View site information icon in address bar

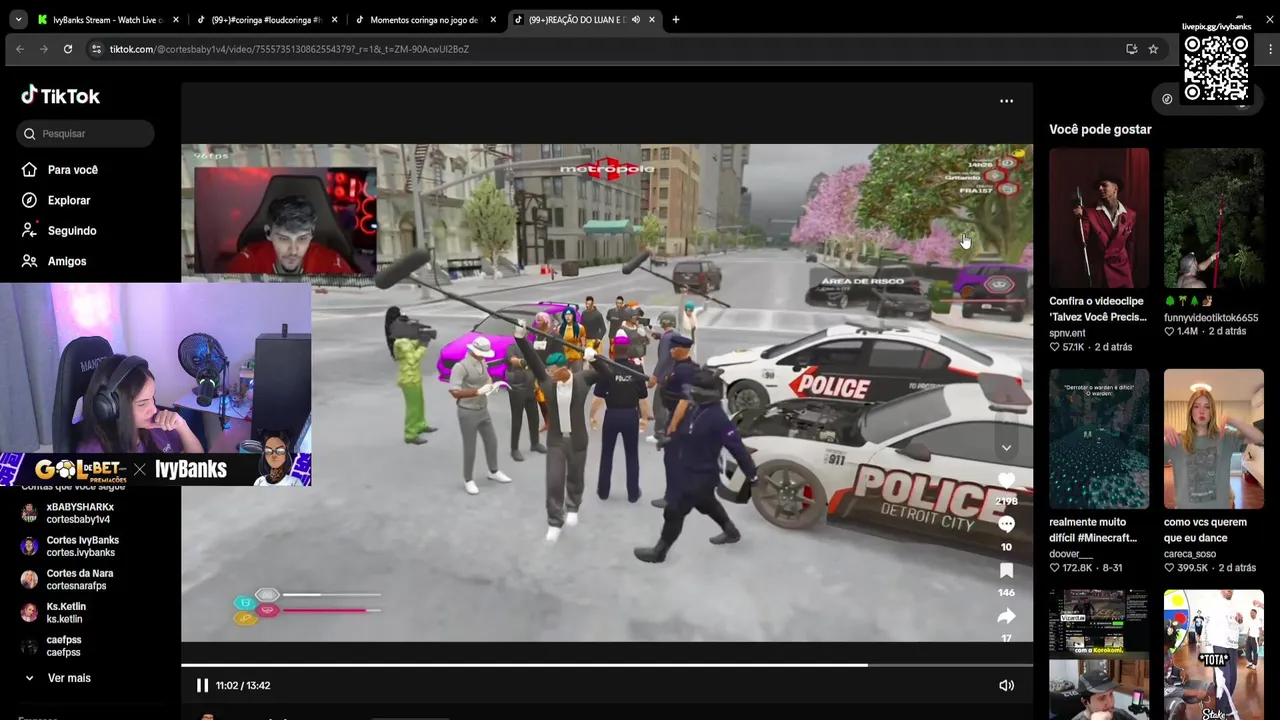(x=96, y=49)
